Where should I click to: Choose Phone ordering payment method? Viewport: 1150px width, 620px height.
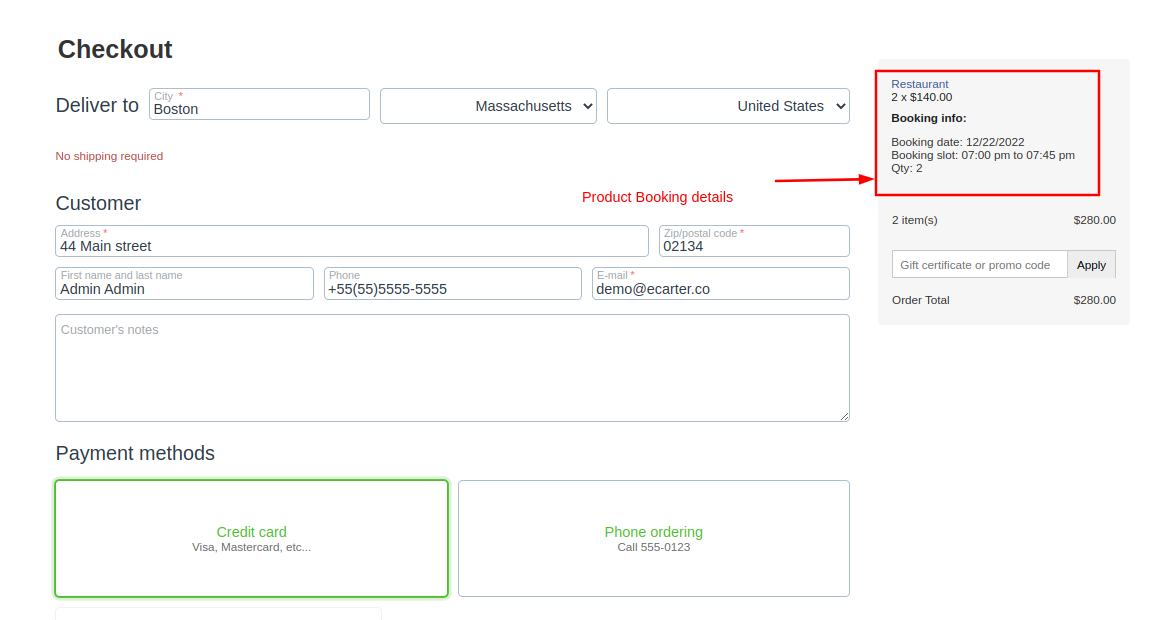tap(653, 538)
